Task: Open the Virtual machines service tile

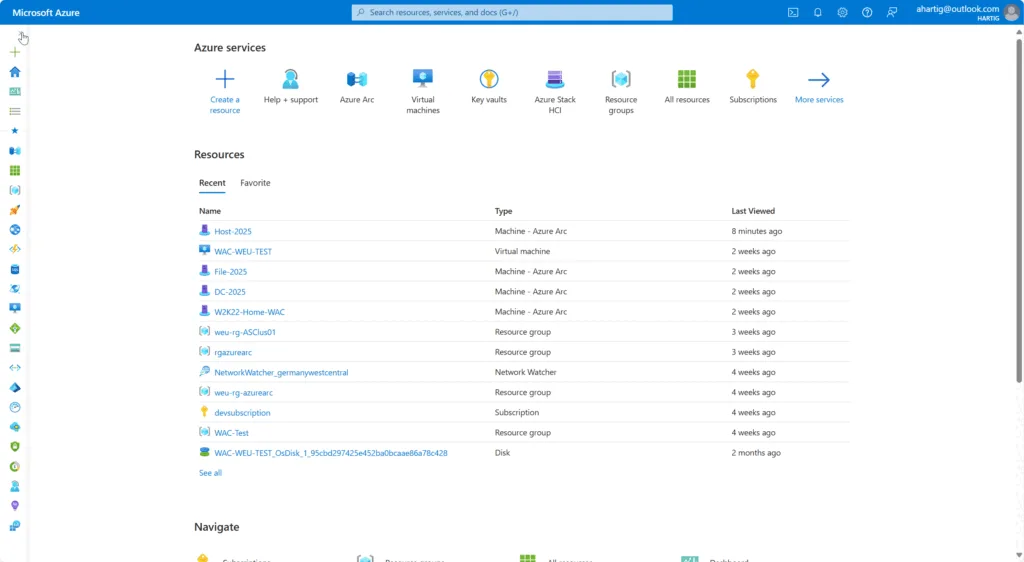Action: (423, 91)
